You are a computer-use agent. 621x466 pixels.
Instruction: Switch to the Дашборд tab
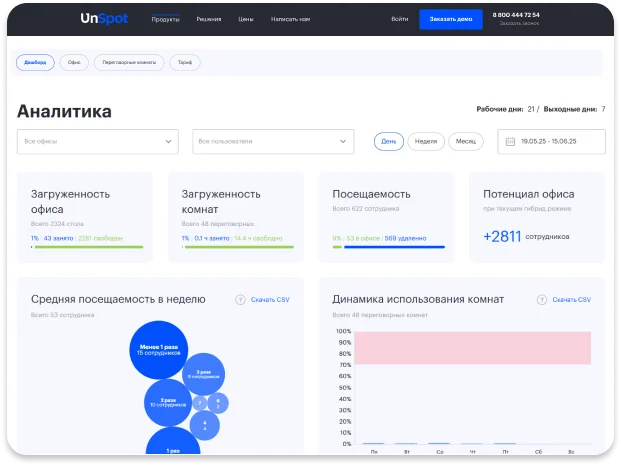click(x=35, y=63)
